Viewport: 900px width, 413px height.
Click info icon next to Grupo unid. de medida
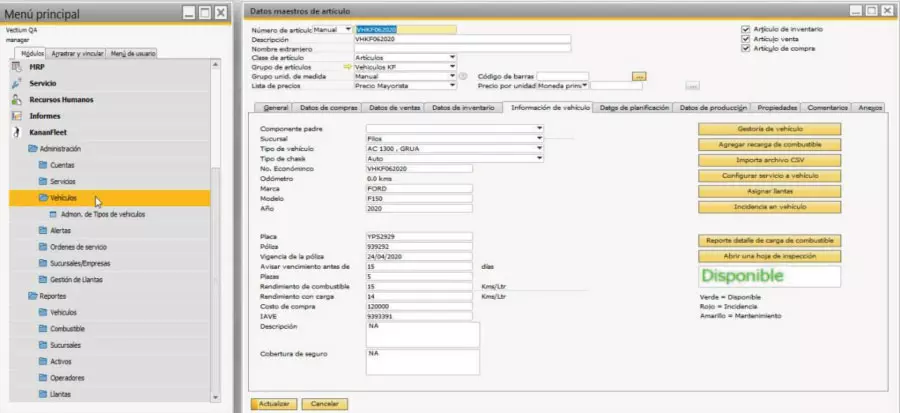click(463, 76)
